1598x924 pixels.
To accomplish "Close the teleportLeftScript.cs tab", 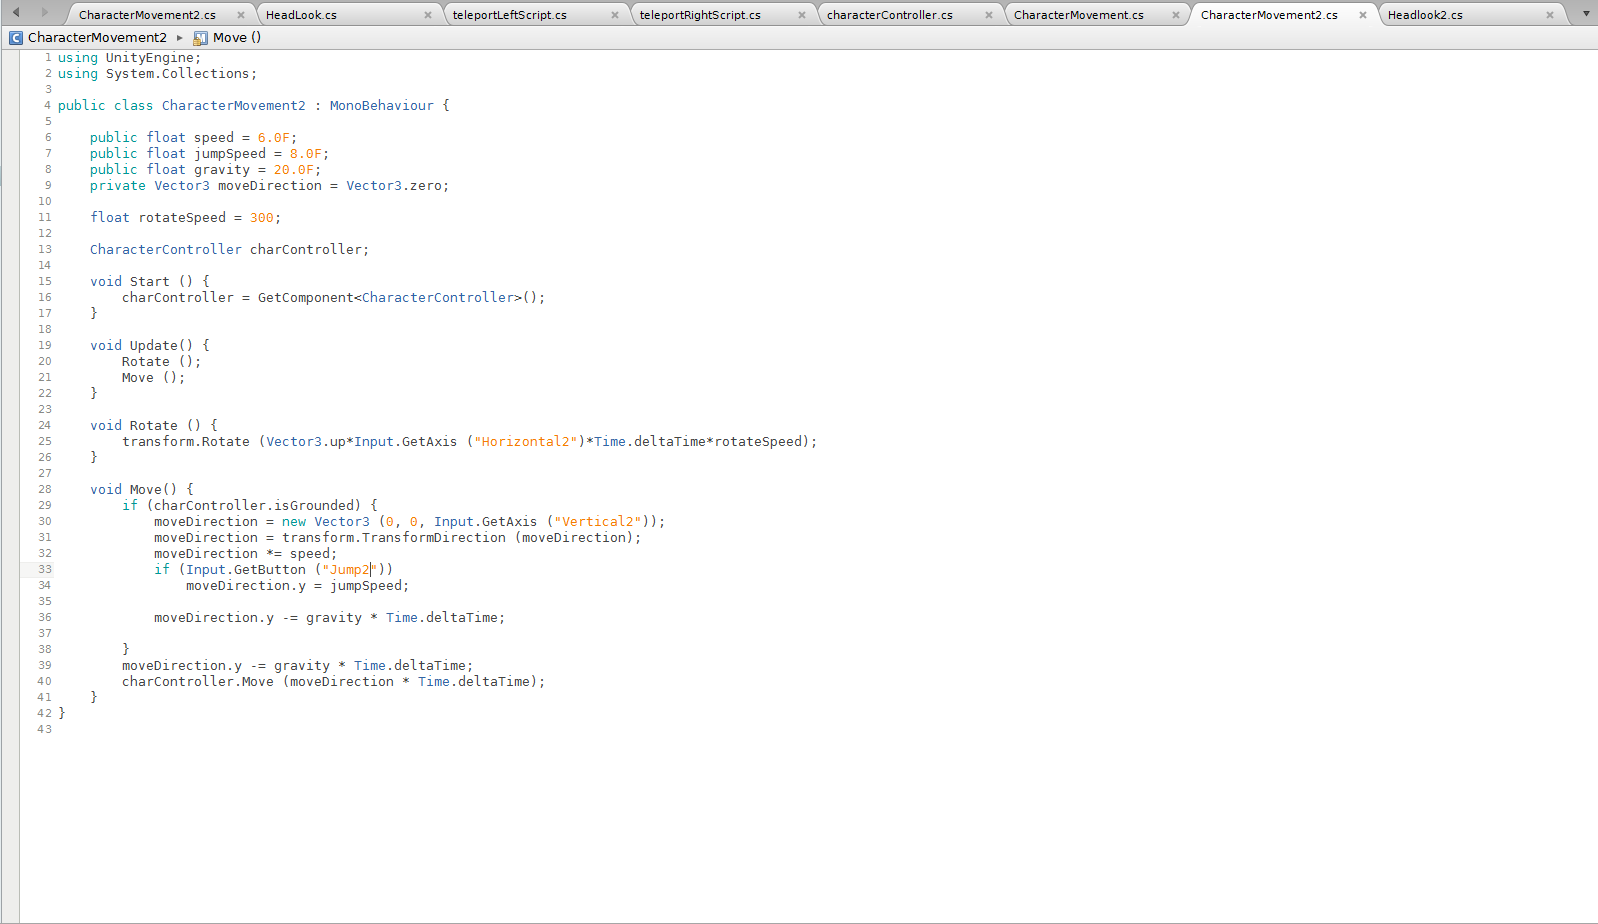I will 615,15.
